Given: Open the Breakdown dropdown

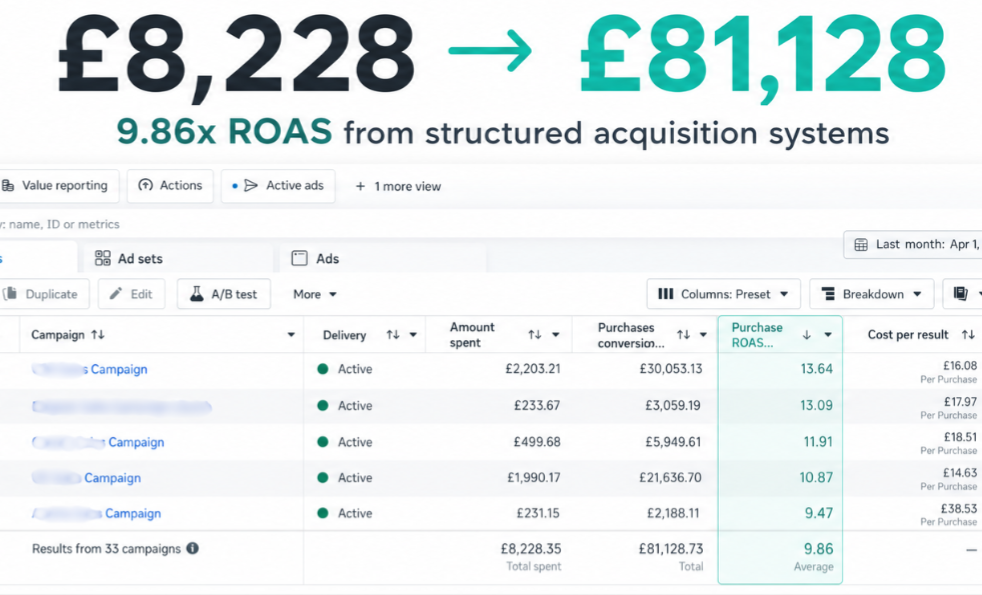Looking at the screenshot, I should pyautogui.click(x=872, y=294).
